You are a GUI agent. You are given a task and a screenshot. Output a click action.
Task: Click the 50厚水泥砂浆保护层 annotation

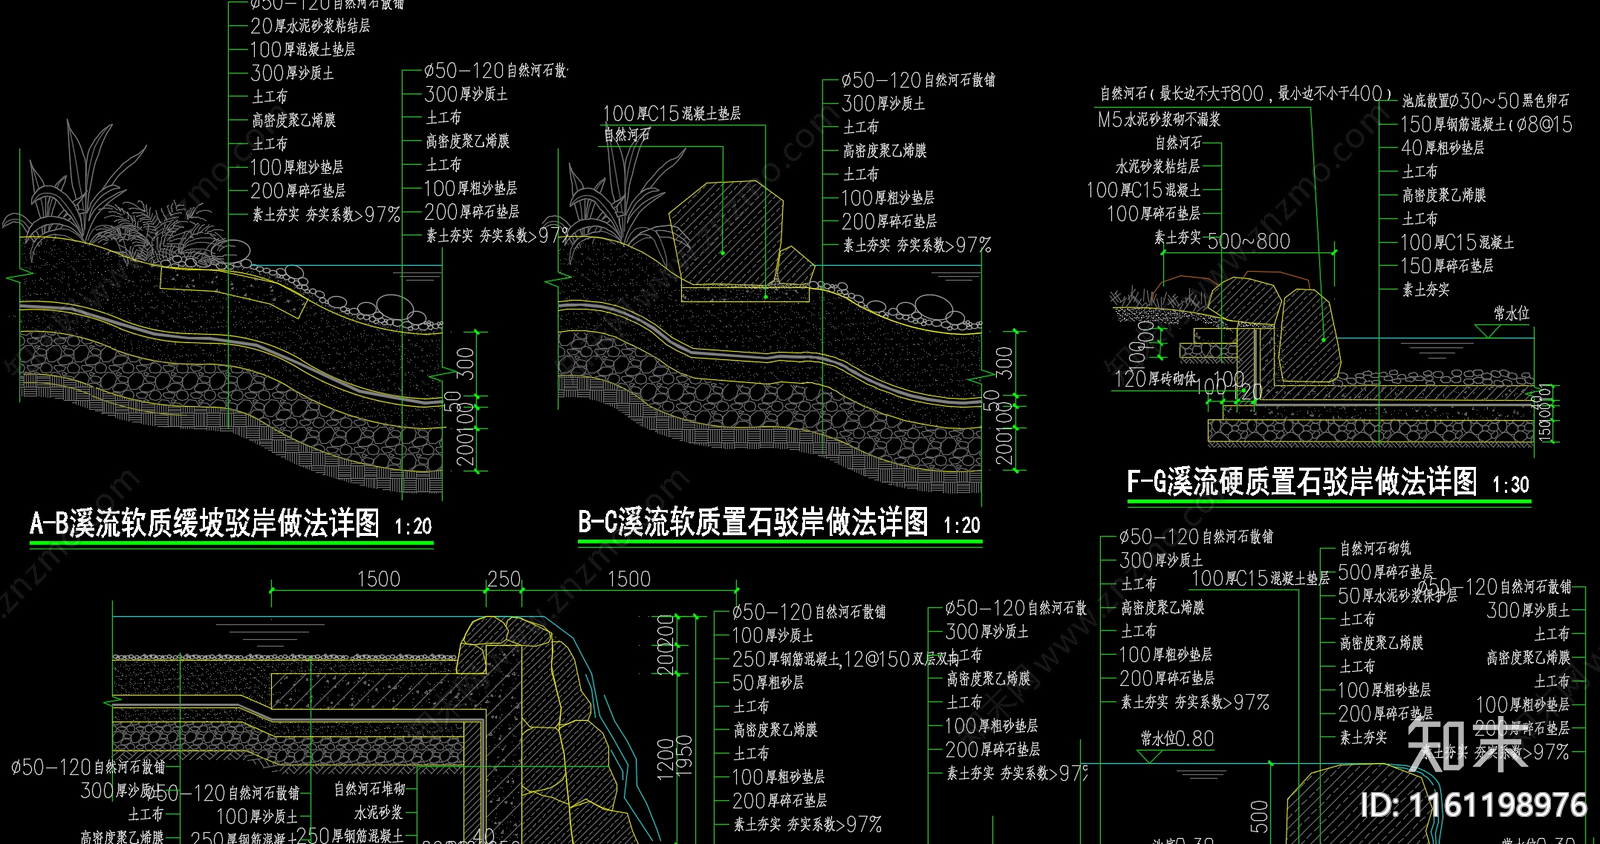1398,596
